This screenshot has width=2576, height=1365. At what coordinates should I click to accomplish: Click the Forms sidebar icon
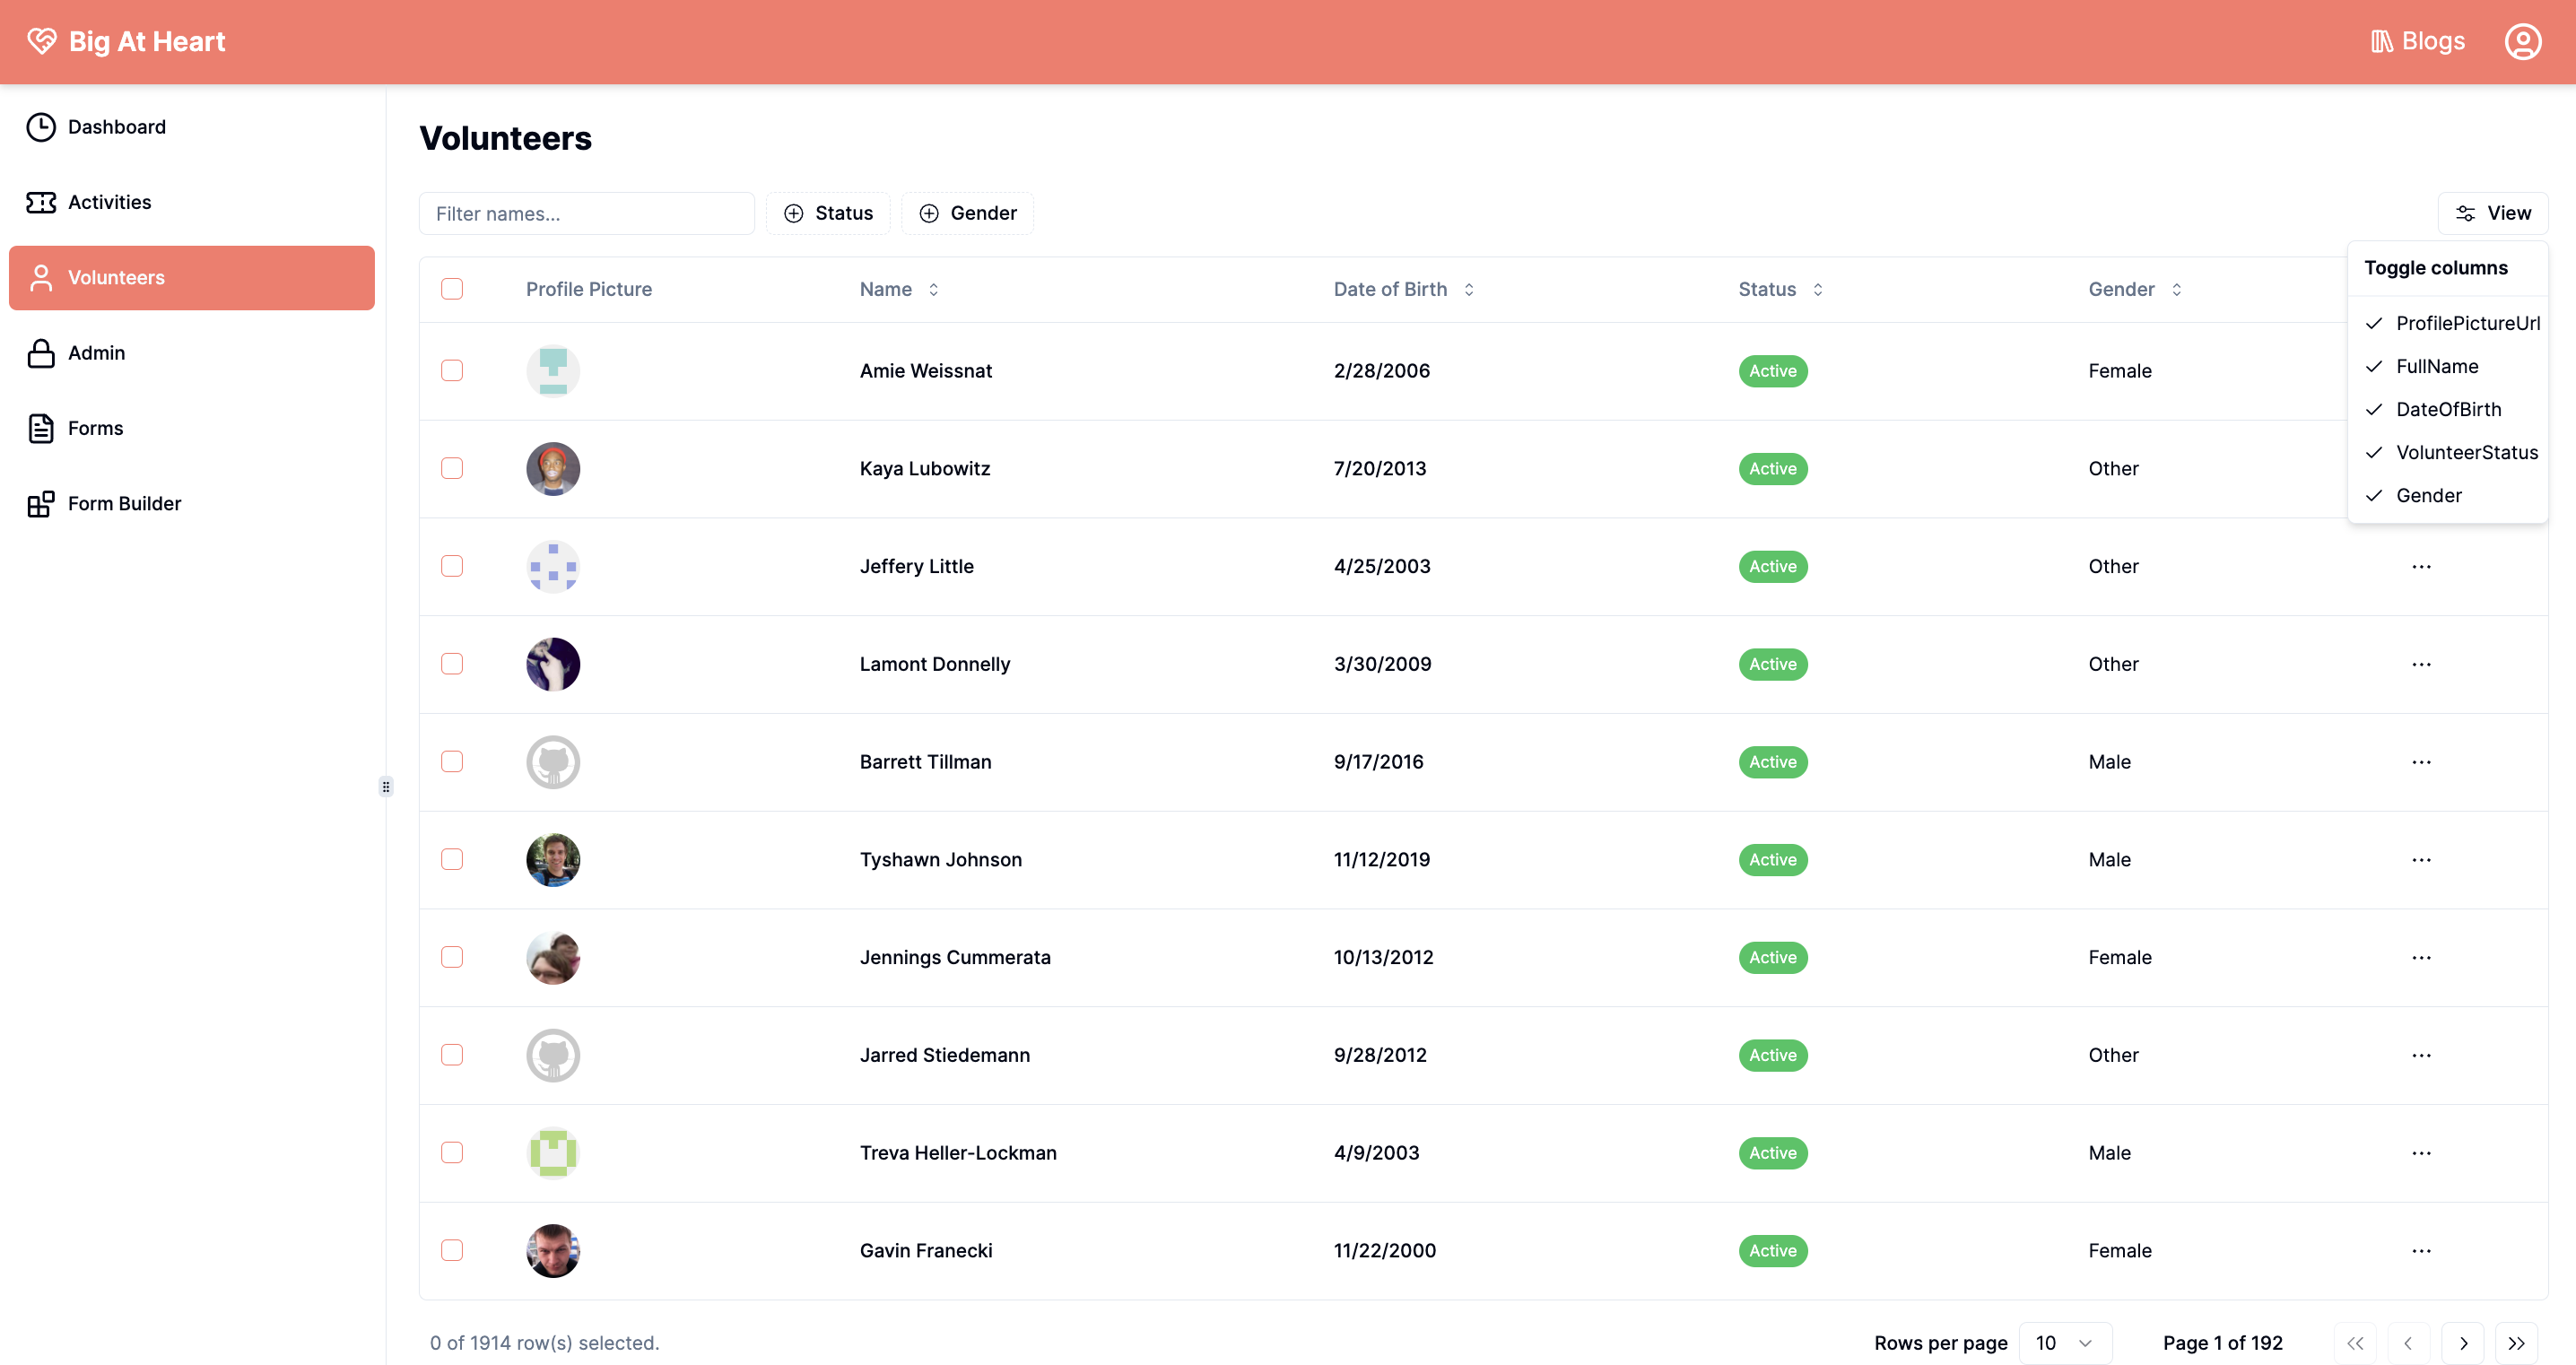tap(41, 428)
